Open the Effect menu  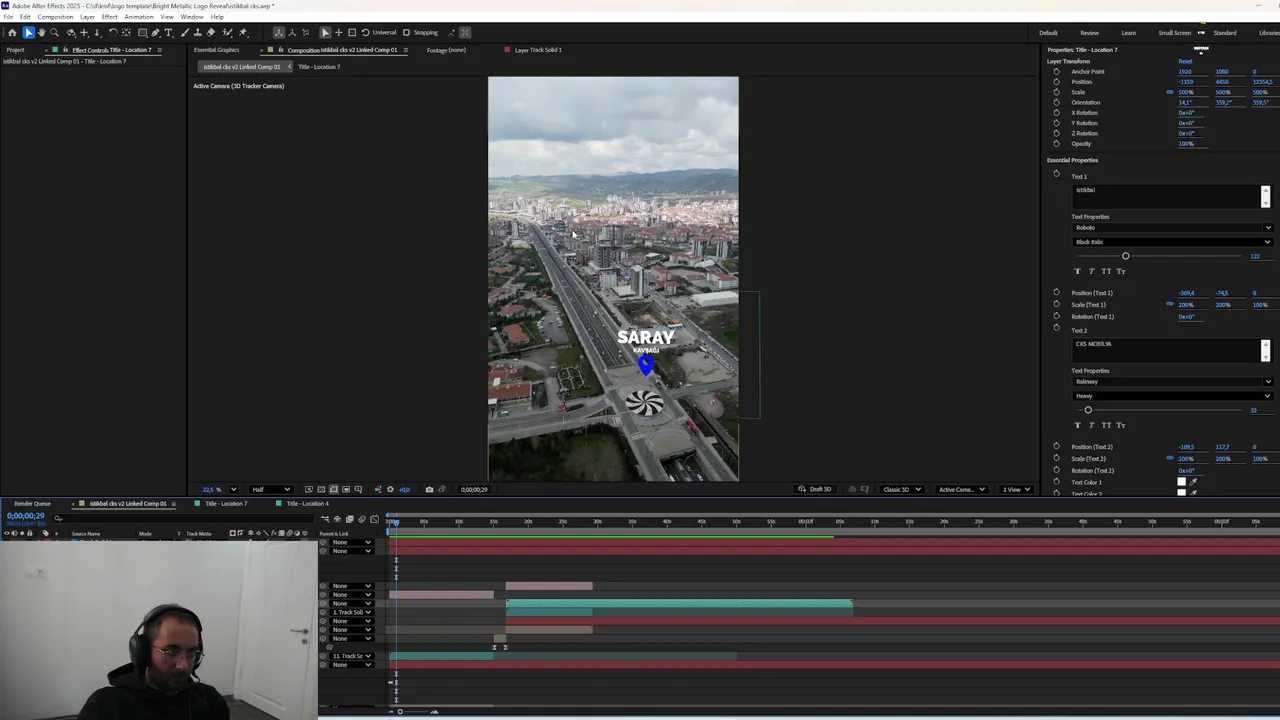click(109, 17)
